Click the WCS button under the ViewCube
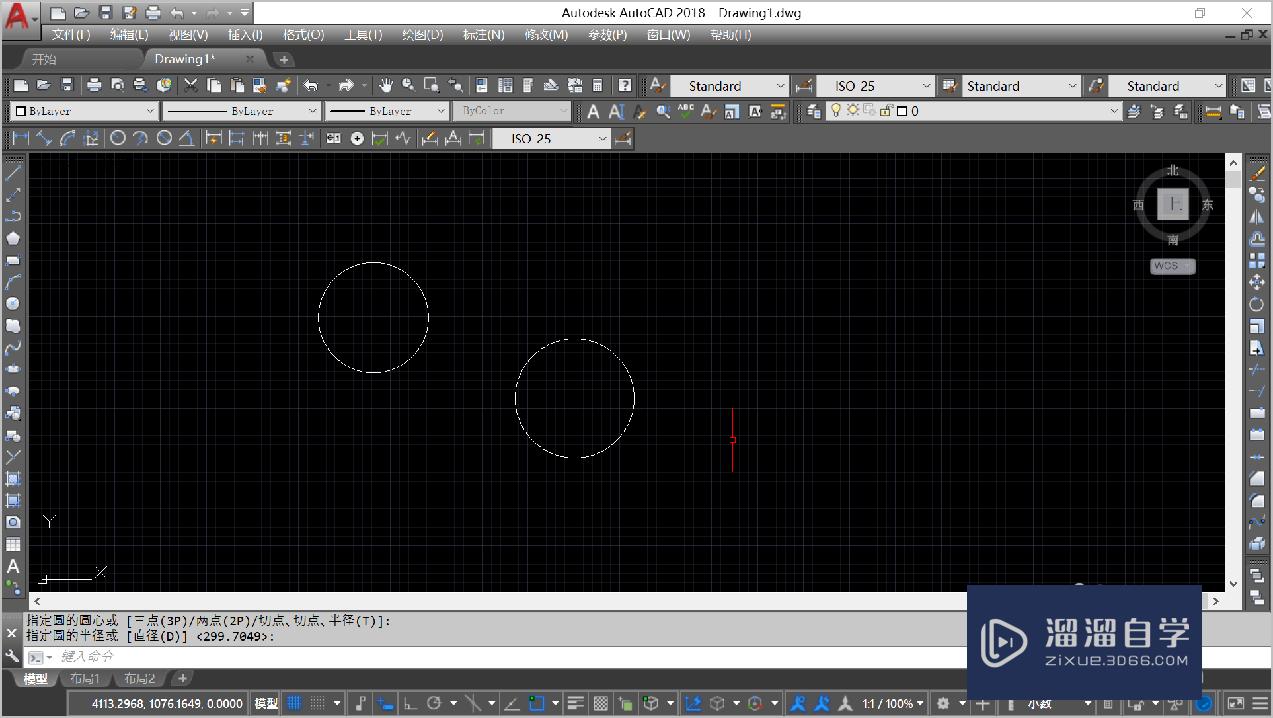Image resolution: width=1273 pixels, height=718 pixels. (1172, 266)
